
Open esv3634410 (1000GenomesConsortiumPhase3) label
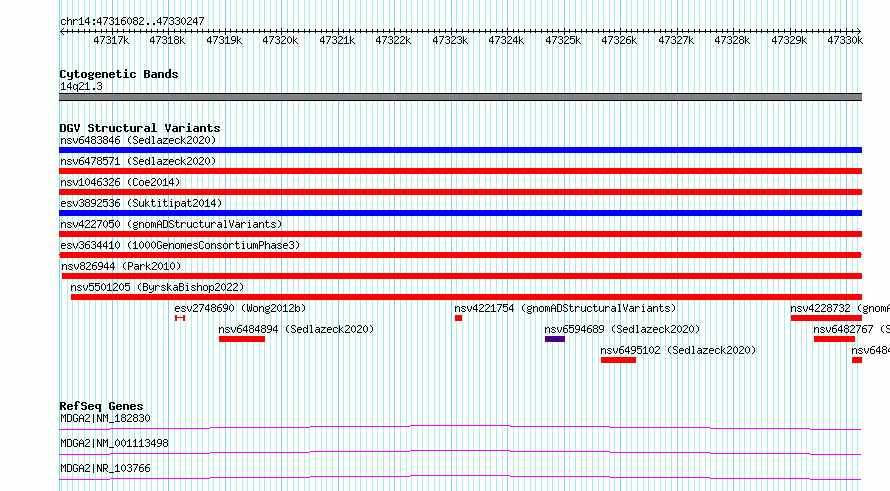tap(180, 245)
